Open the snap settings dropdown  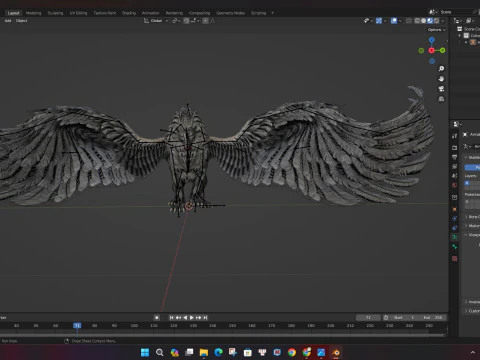click(x=195, y=21)
